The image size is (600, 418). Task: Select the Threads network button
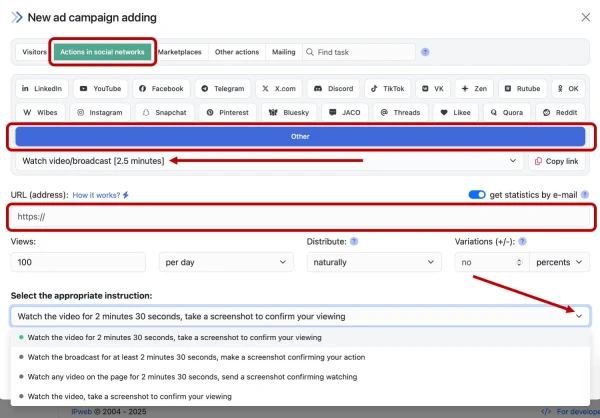coord(401,113)
